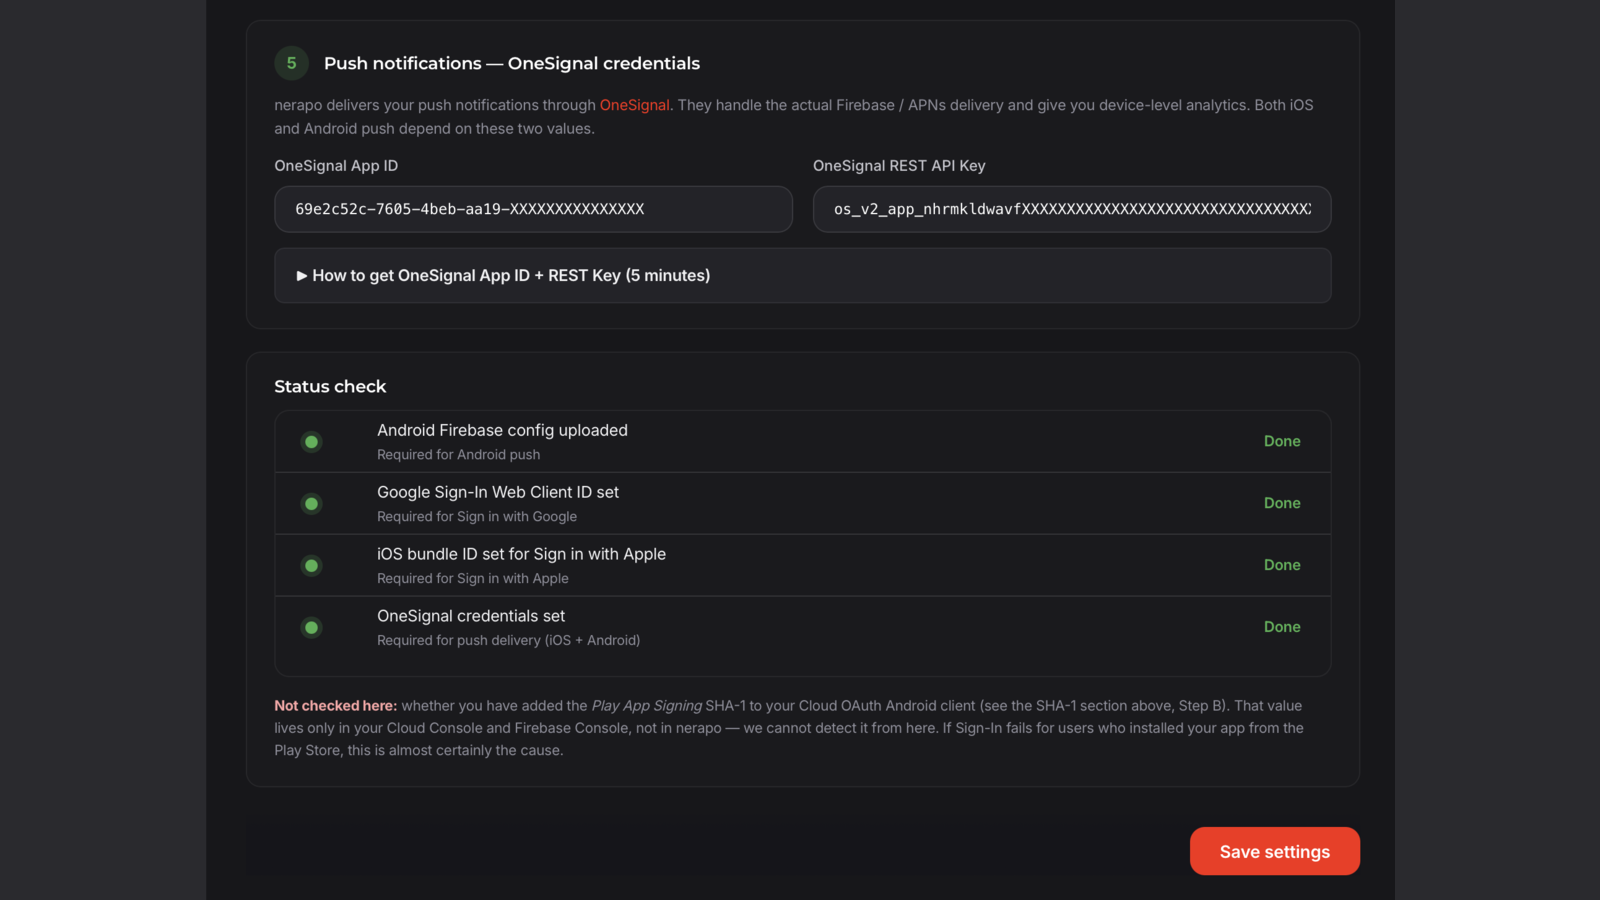1600x900 pixels.
Task: Select 'Google Sign-In Web Client ID set' text
Action: point(498,492)
